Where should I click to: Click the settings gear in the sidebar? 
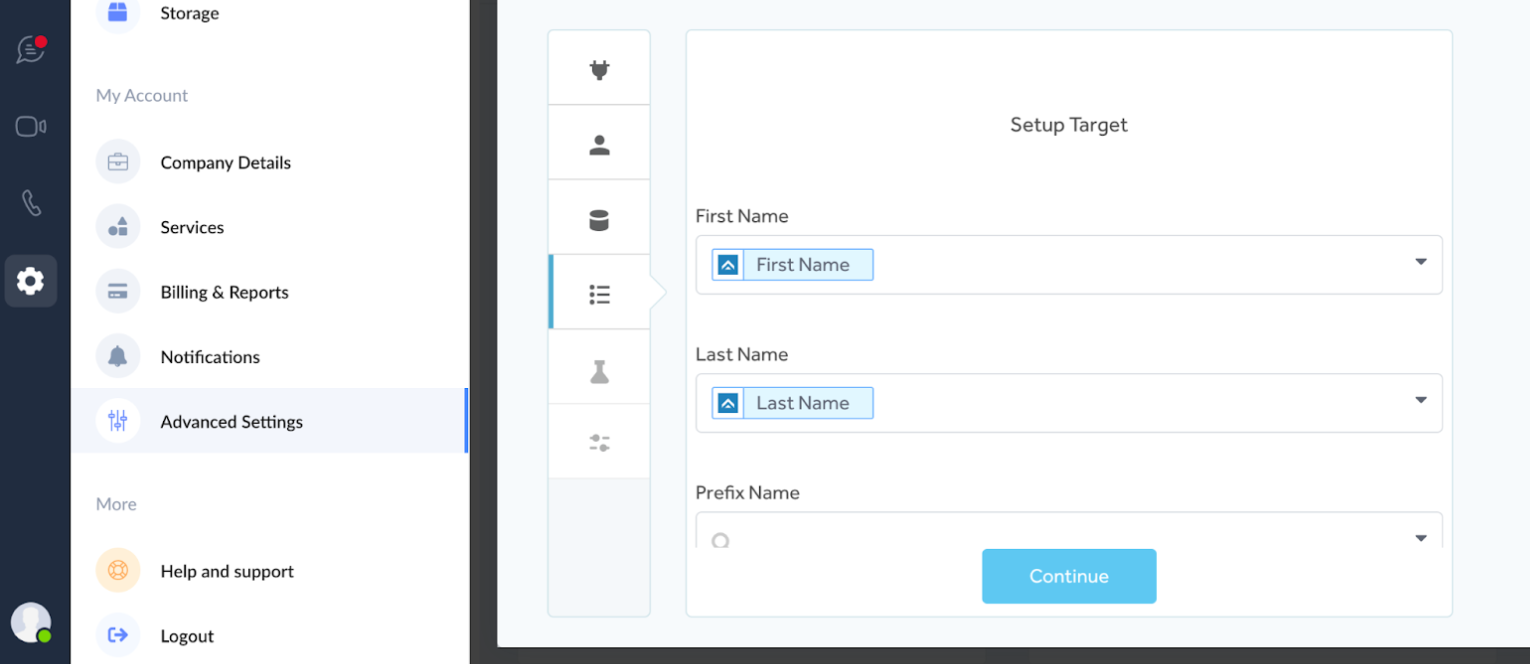click(x=30, y=281)
